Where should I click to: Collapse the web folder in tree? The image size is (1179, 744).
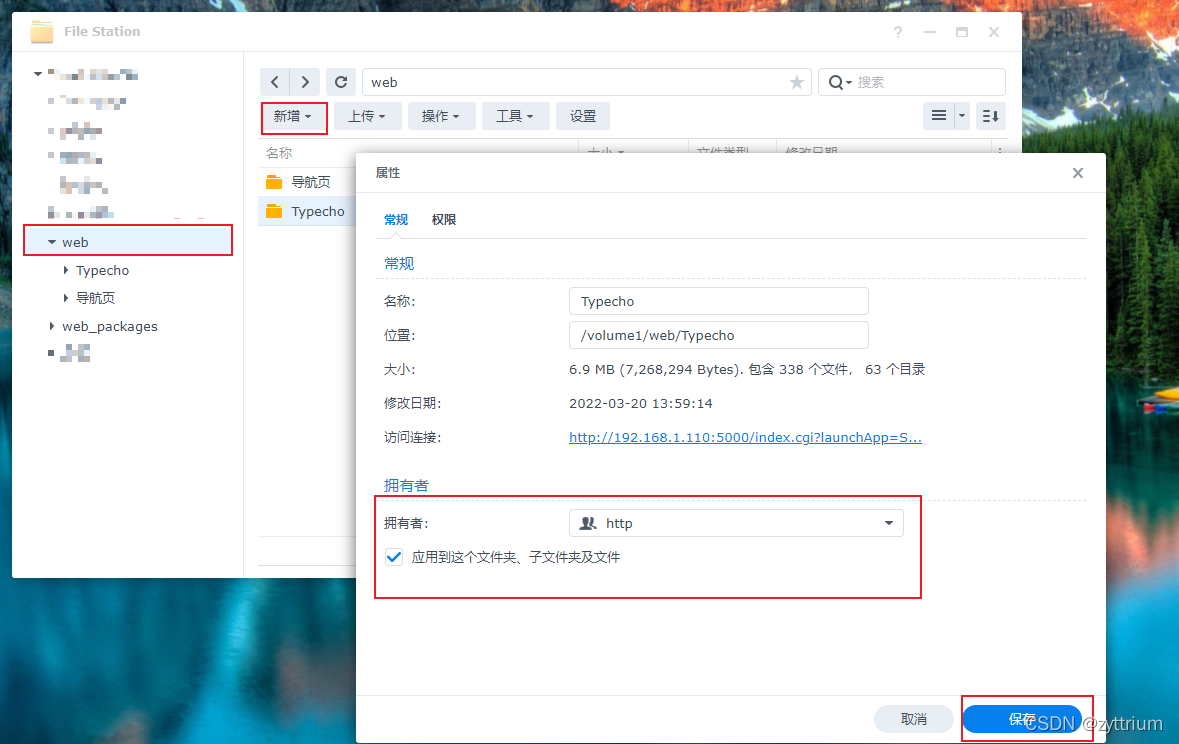pos(52,242)
